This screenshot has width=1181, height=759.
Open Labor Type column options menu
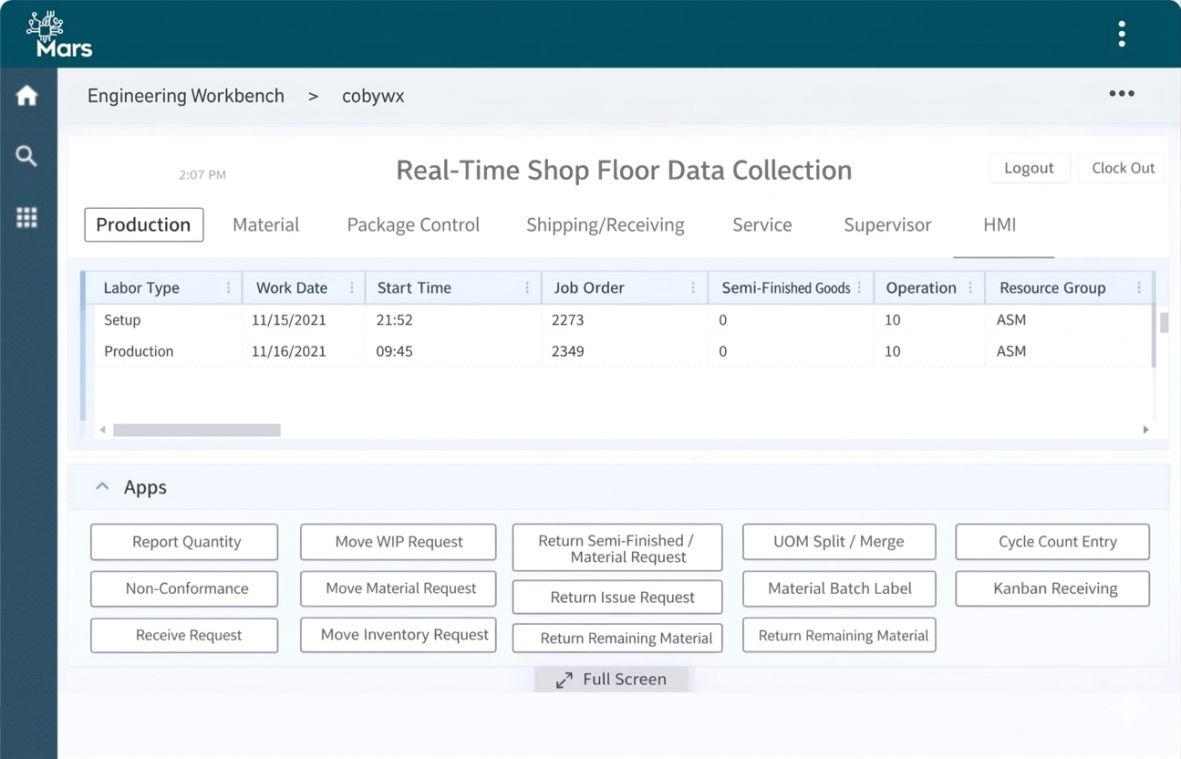coord(228,288)
